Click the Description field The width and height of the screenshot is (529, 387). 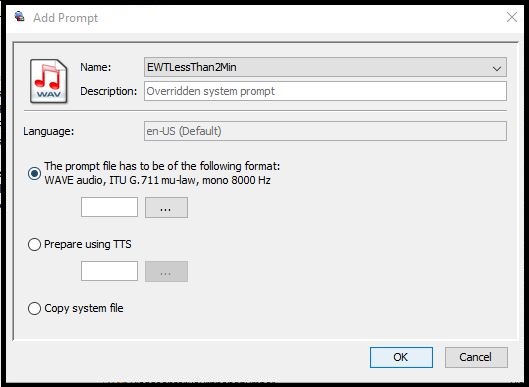[x=325, y=91]
